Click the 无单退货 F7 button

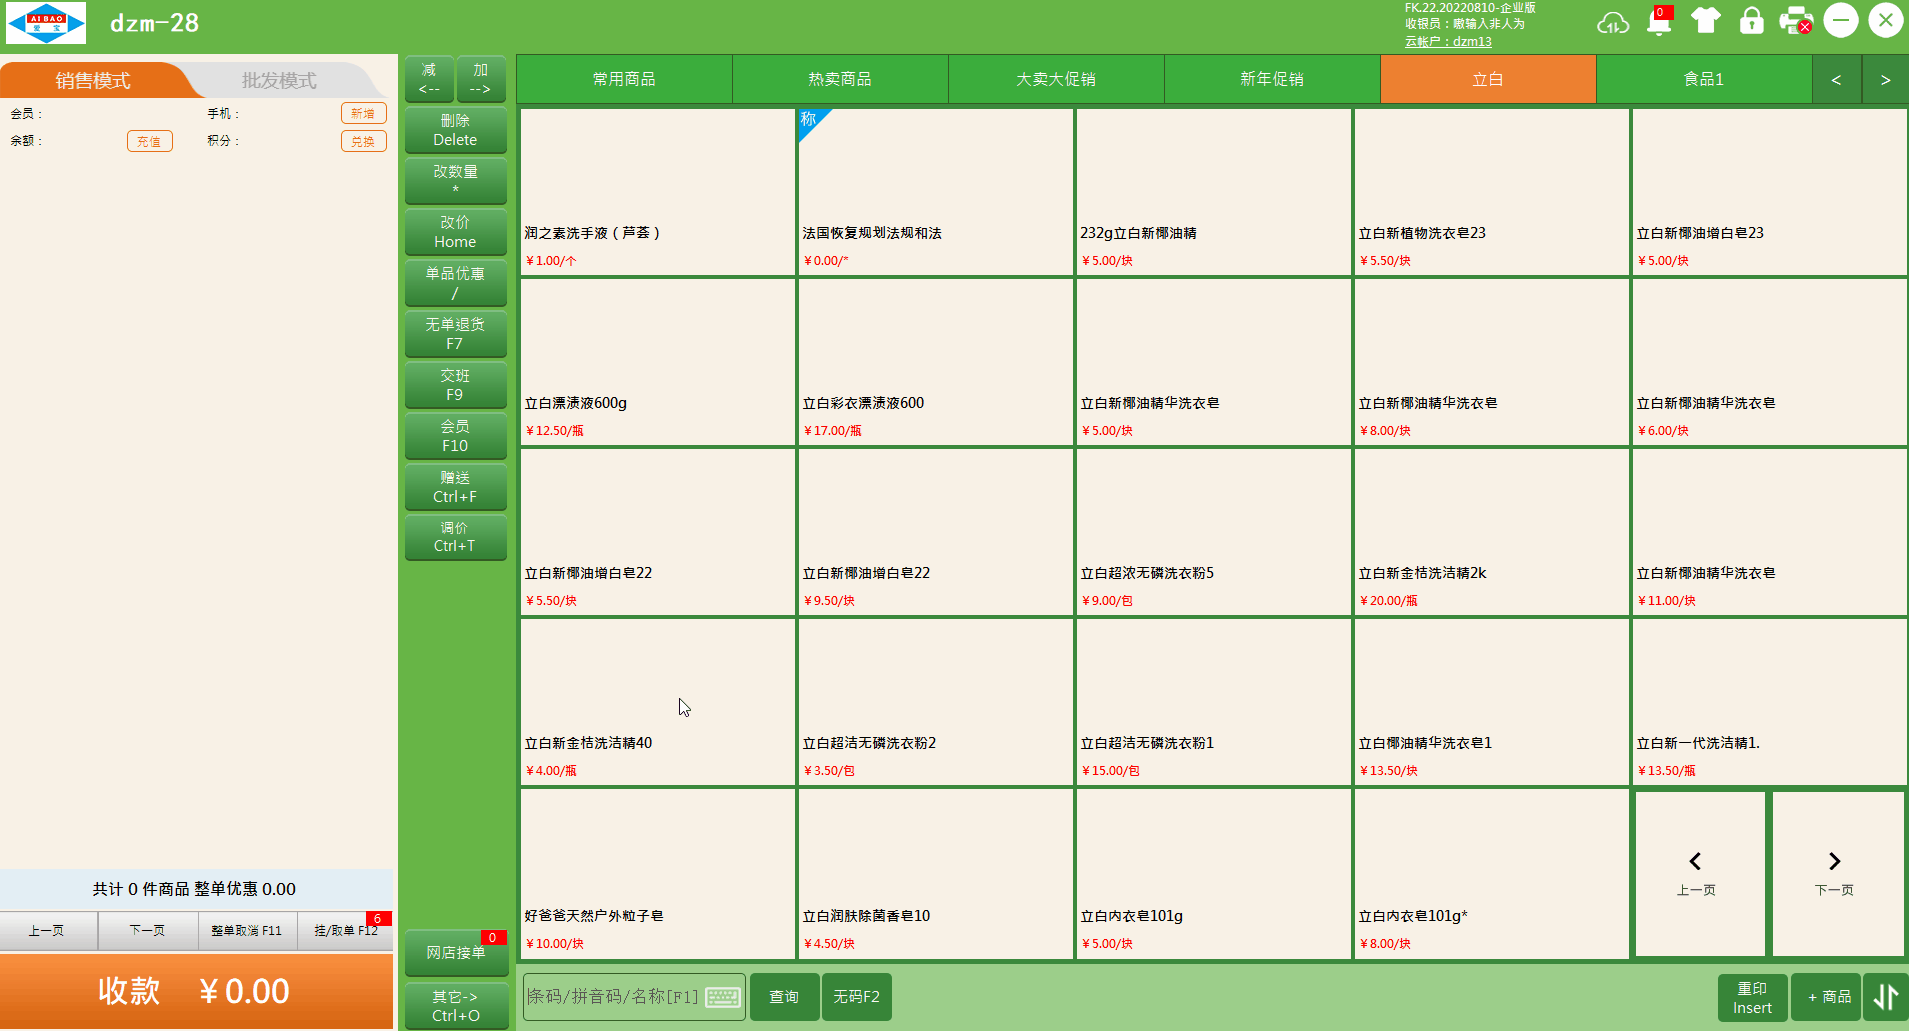click(455, 334)
